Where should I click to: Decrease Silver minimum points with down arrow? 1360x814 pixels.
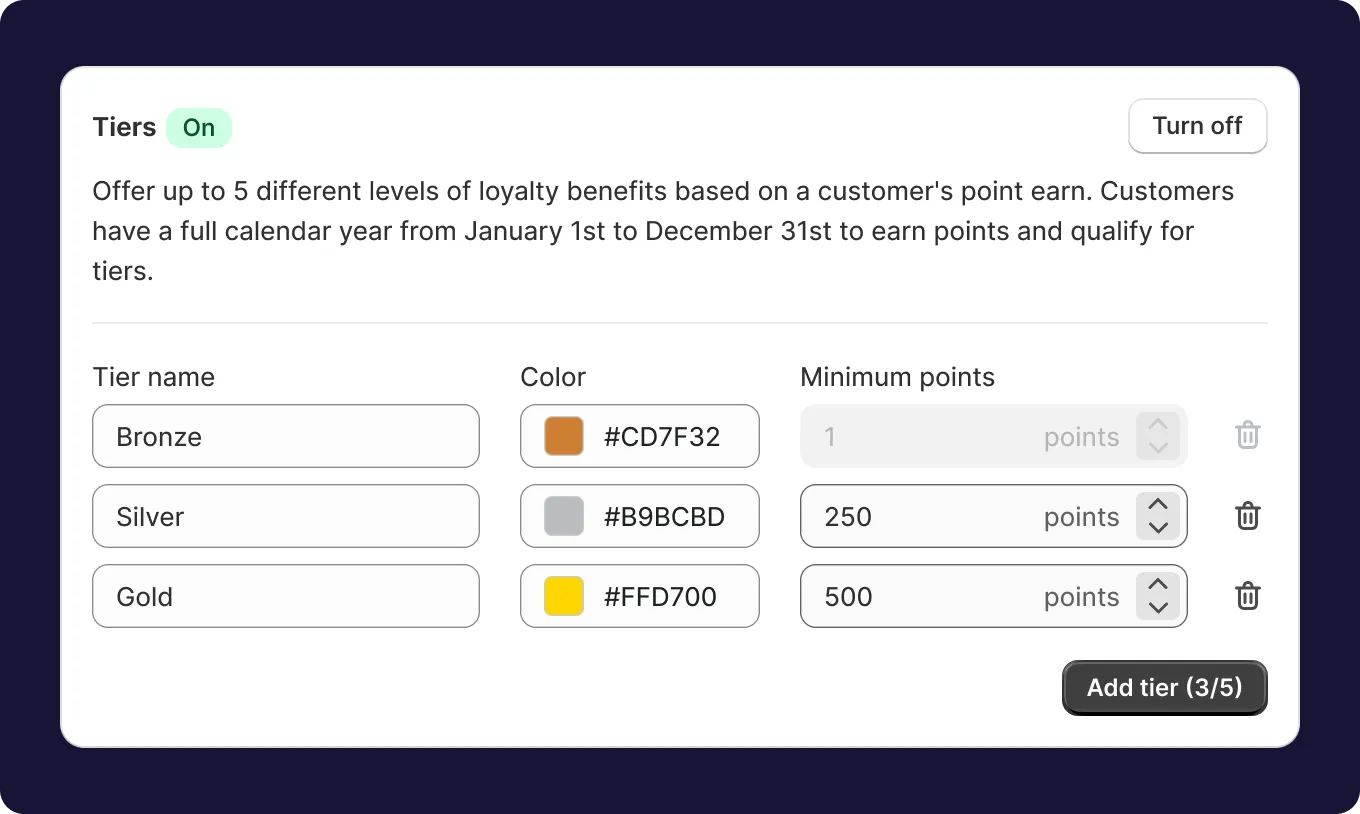(x=1158, y=528)
